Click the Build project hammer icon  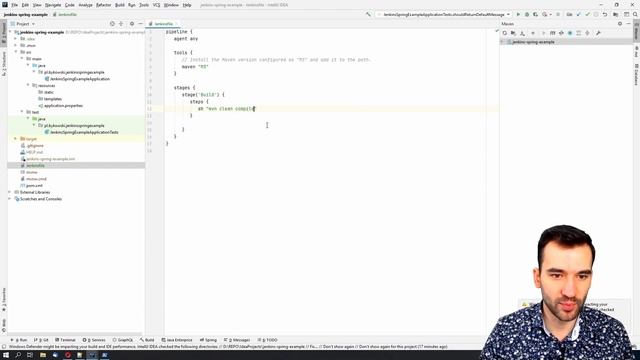[x=368, y=14]
